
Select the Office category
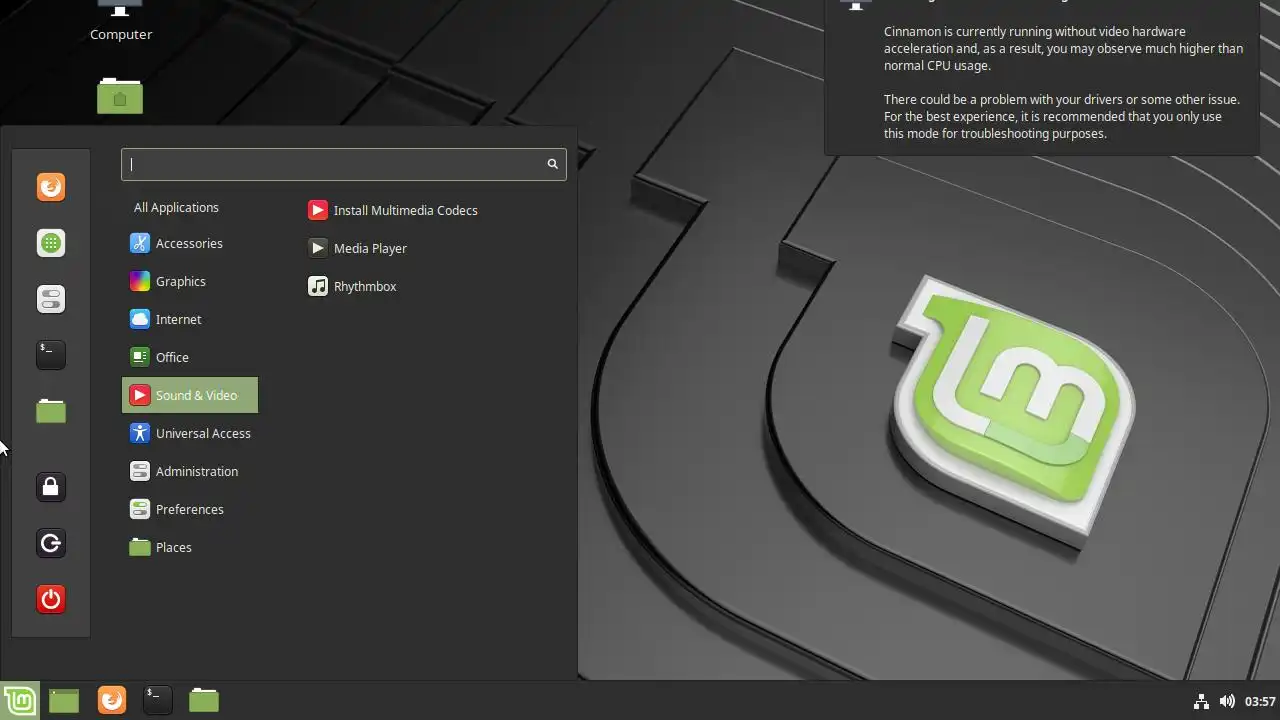pyautogui.click(x=190, y=357)
